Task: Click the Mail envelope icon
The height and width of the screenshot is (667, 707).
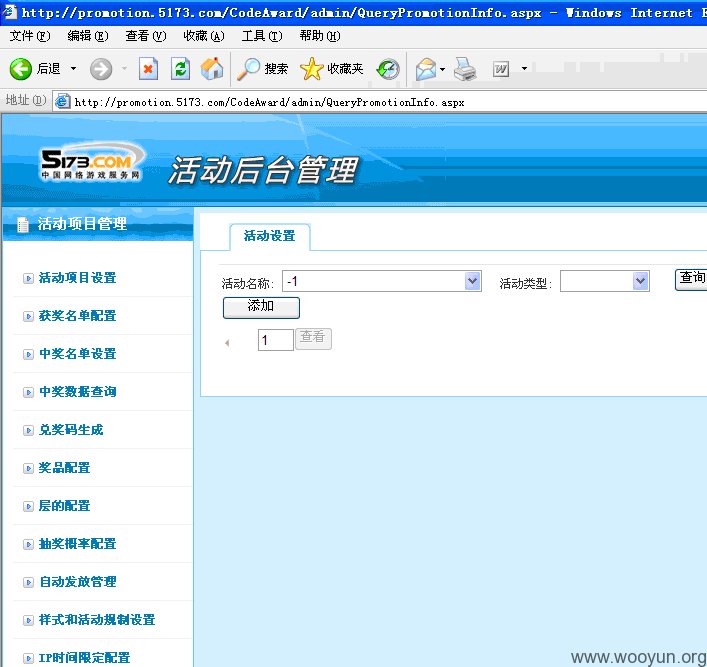Action: (426, 69)
